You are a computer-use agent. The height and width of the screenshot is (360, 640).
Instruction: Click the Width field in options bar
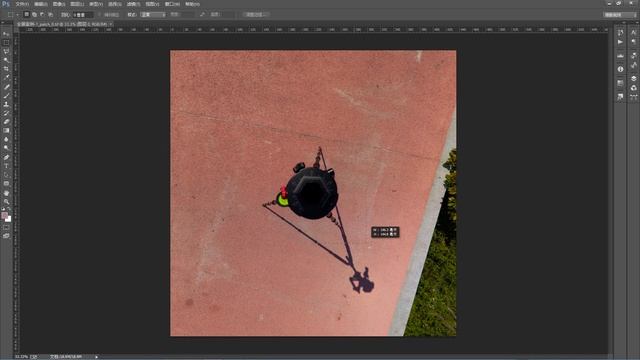pyautogui.click(x=187, y=14)
